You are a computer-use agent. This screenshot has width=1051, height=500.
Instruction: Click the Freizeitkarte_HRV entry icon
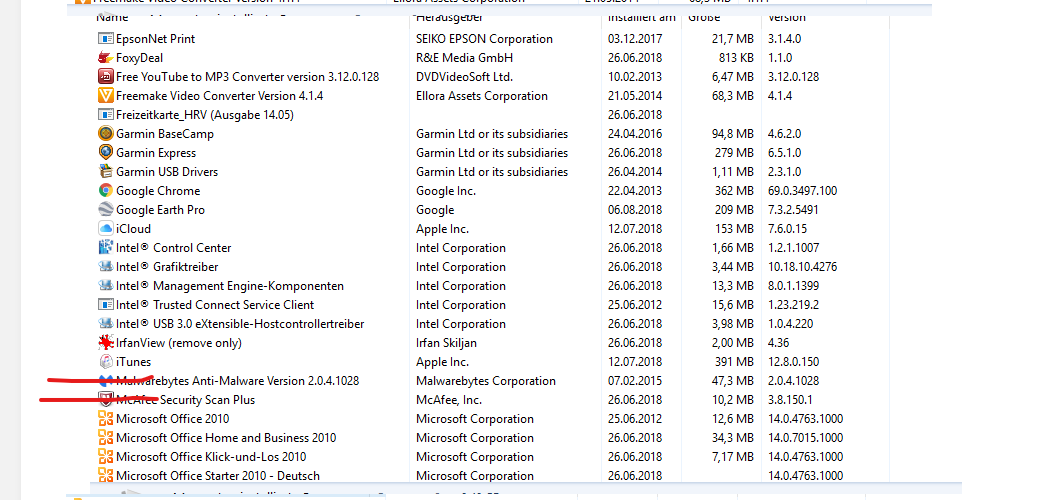pos(105,115)
